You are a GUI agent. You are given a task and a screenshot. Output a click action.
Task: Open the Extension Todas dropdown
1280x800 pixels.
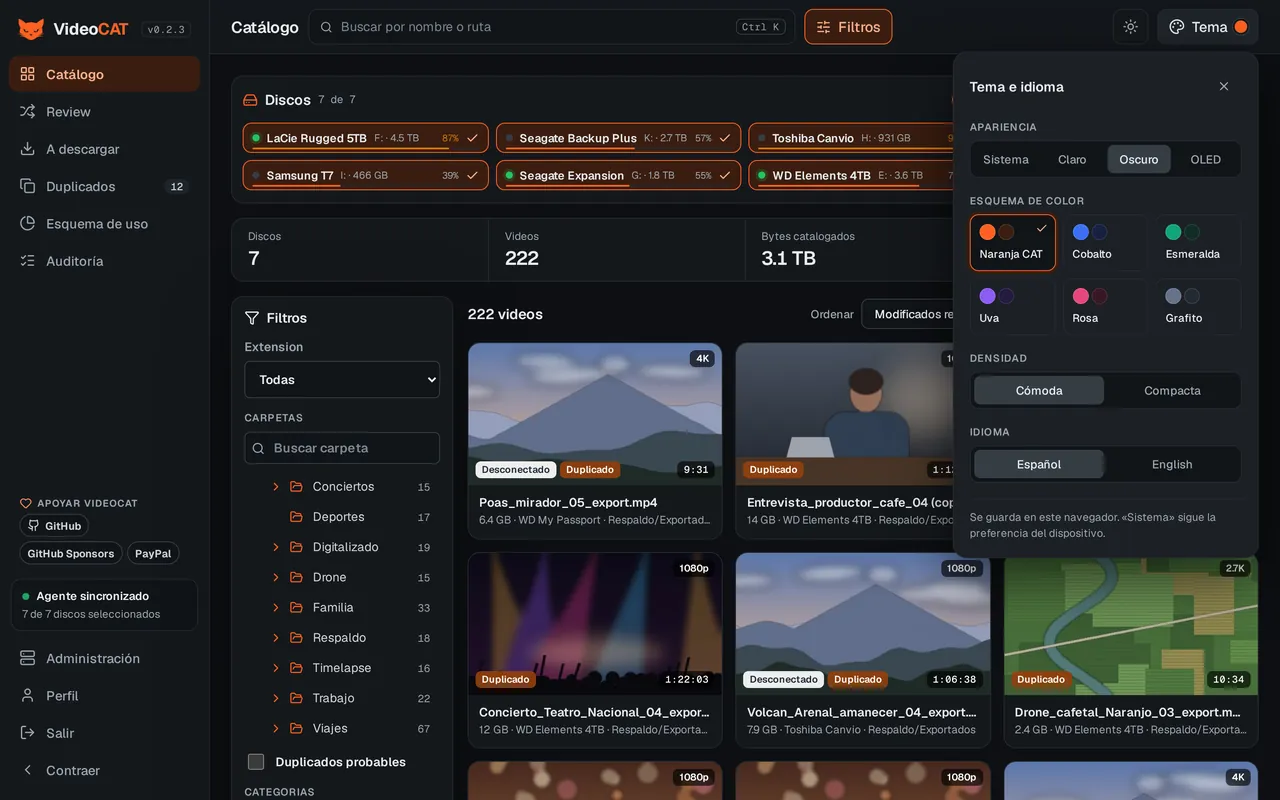[x=342, y=380]
